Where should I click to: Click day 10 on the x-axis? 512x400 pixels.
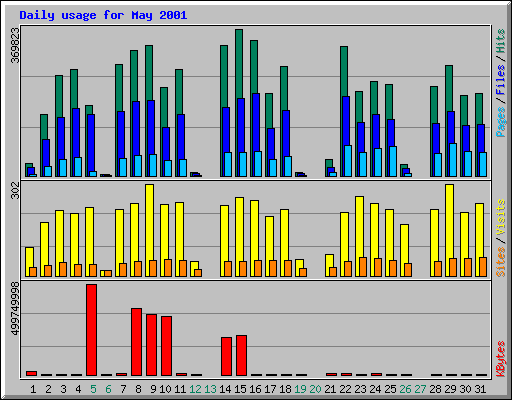pyautogui.click(x=165, y=389)
